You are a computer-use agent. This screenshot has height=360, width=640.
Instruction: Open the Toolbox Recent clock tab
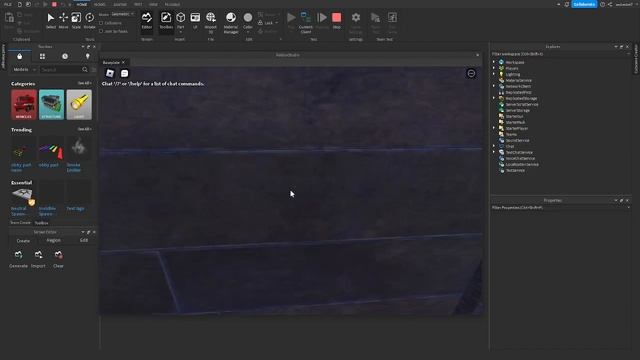click(x=65, y=56)
